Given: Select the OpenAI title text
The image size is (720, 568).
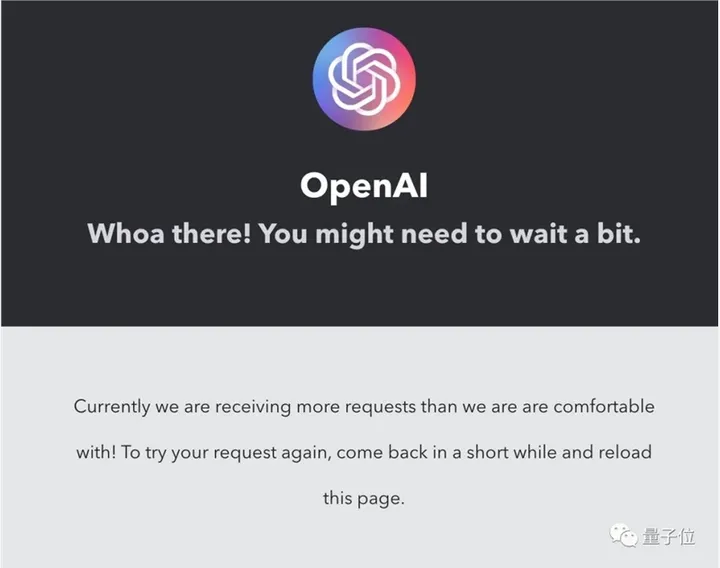Looking at the screenshot, I should coord(364,186).
